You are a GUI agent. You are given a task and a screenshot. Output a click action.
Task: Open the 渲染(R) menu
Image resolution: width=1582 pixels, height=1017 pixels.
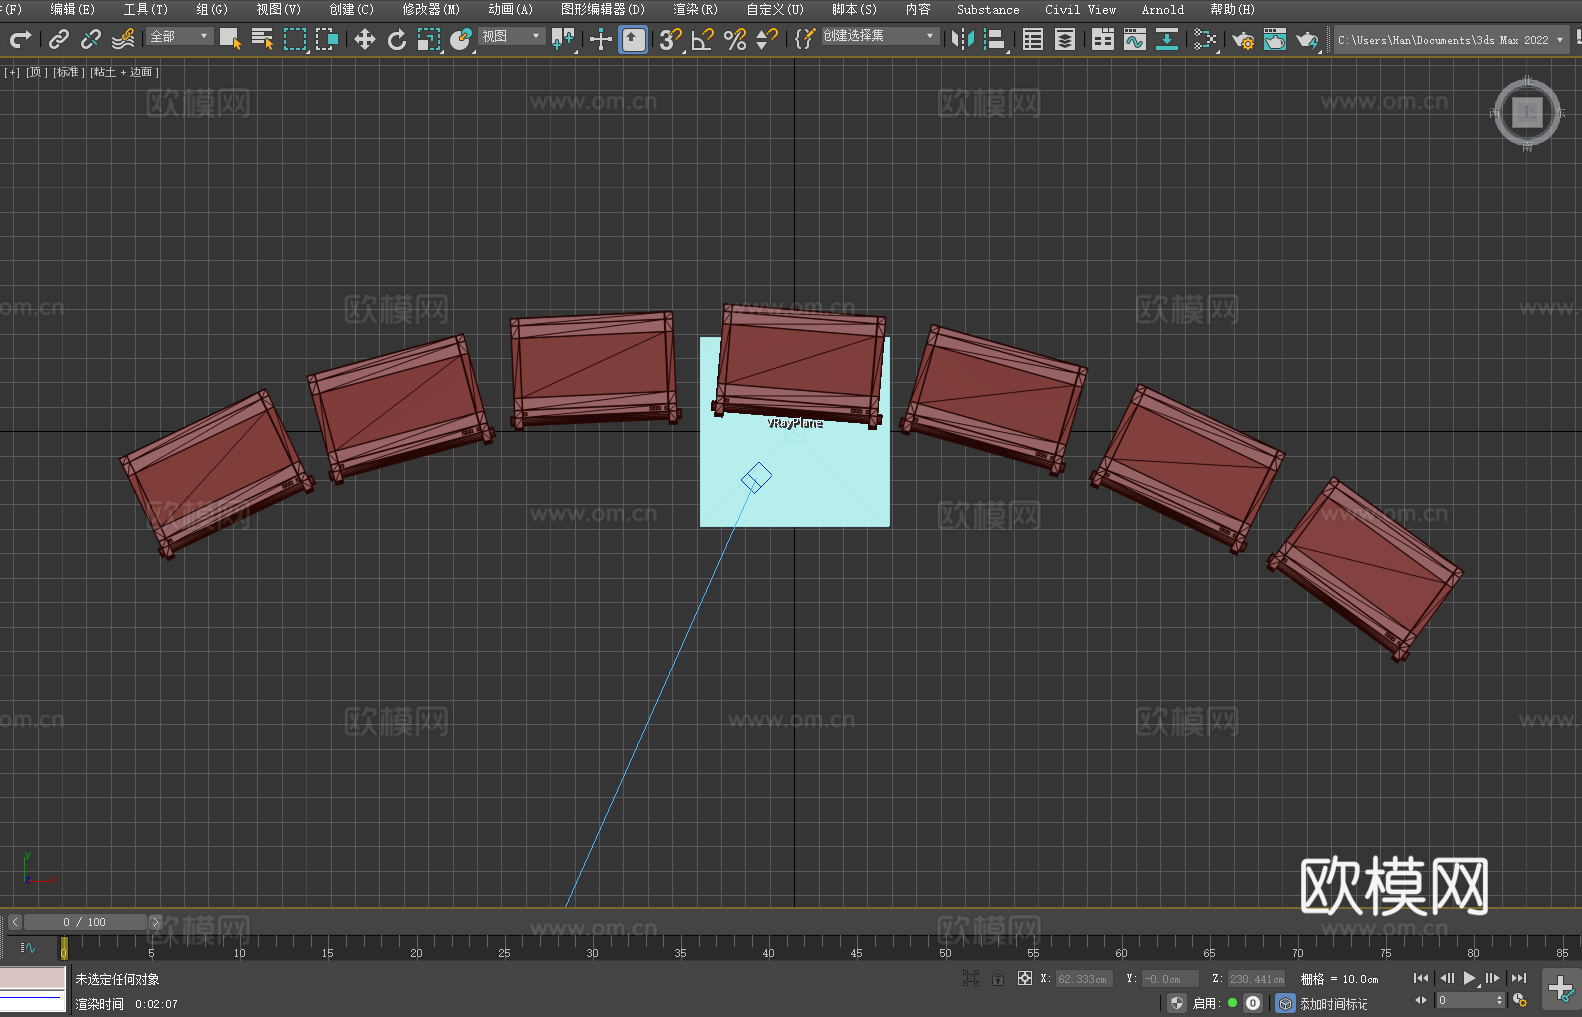695,9
